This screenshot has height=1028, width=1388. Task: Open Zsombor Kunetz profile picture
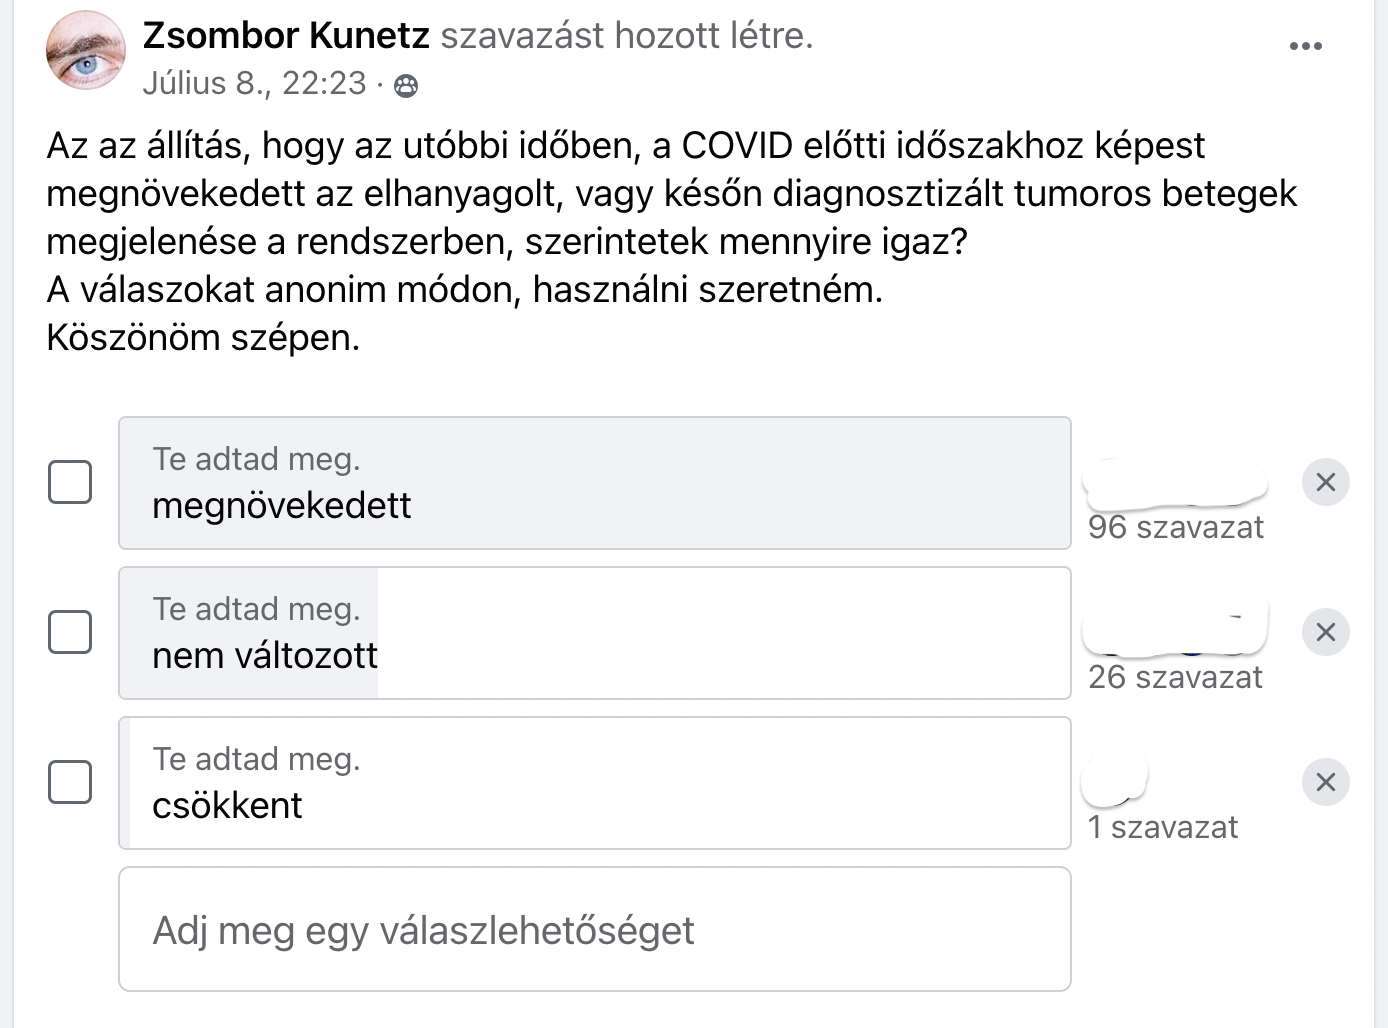86,52
